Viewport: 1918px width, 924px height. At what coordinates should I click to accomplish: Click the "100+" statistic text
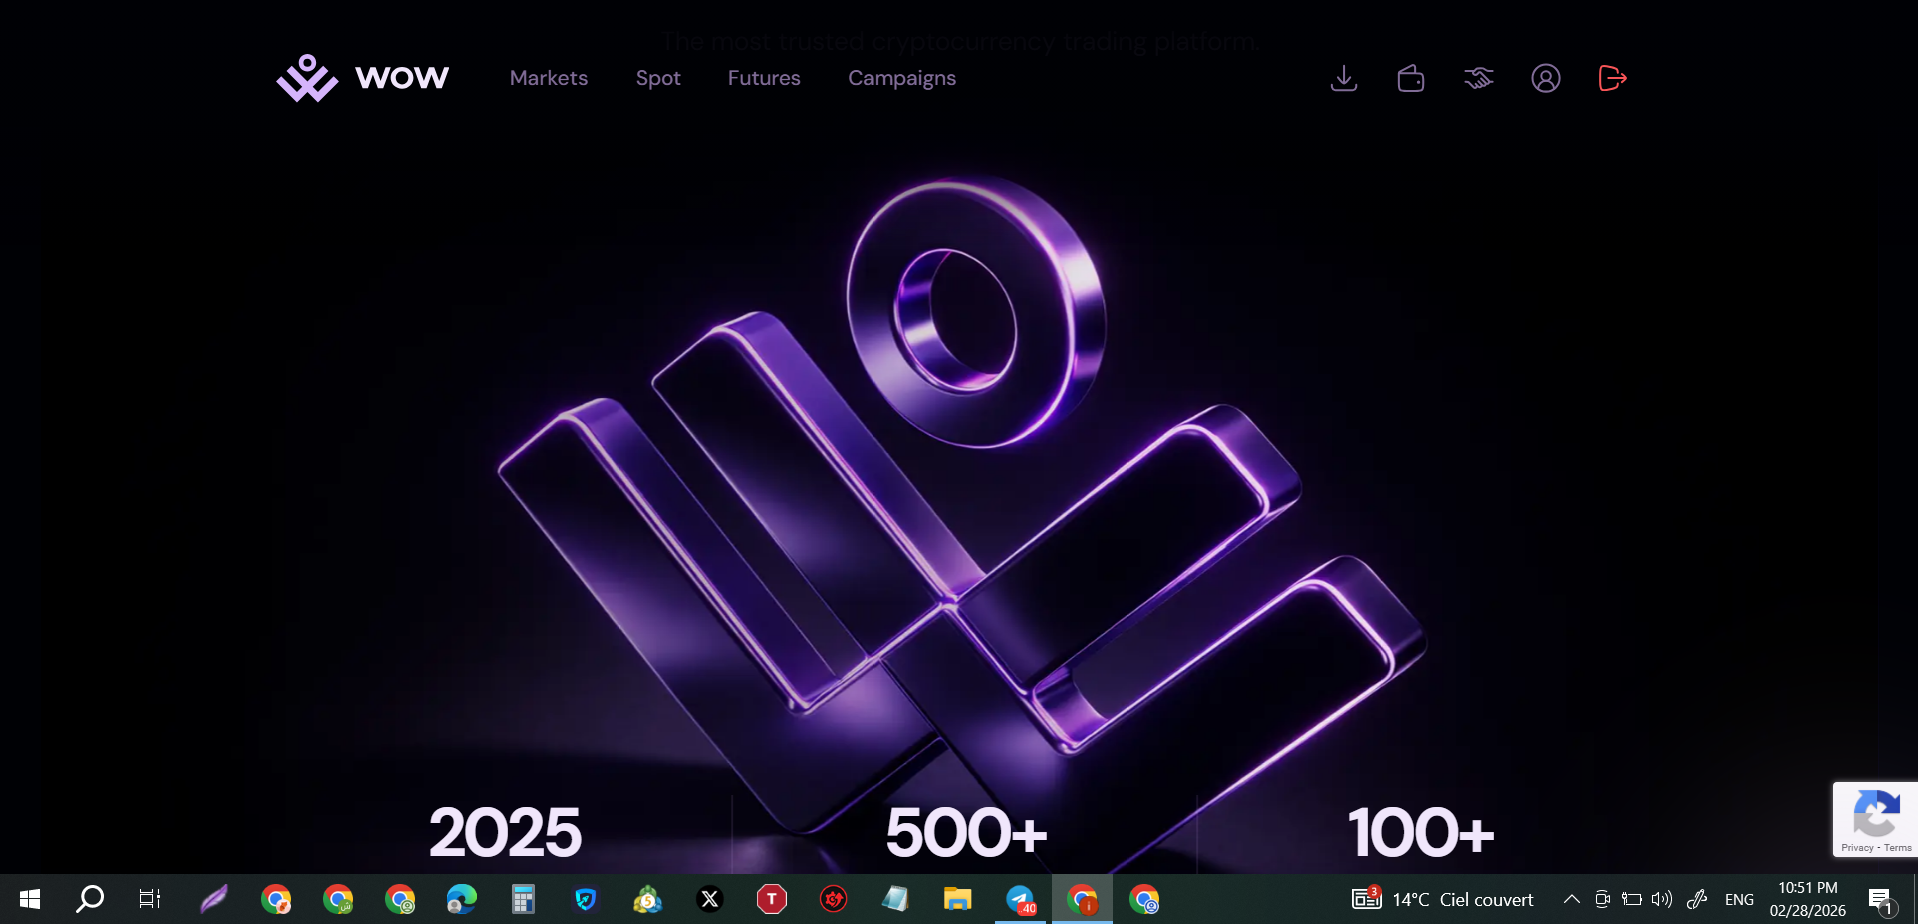point(1421,833)
